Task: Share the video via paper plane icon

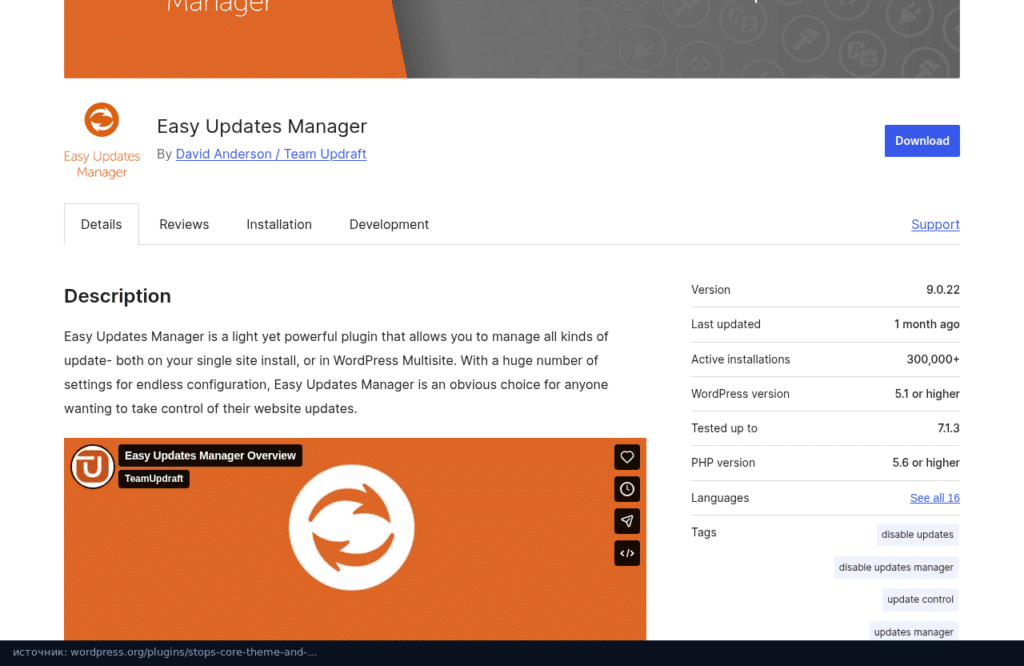Action: pos(627,521)
